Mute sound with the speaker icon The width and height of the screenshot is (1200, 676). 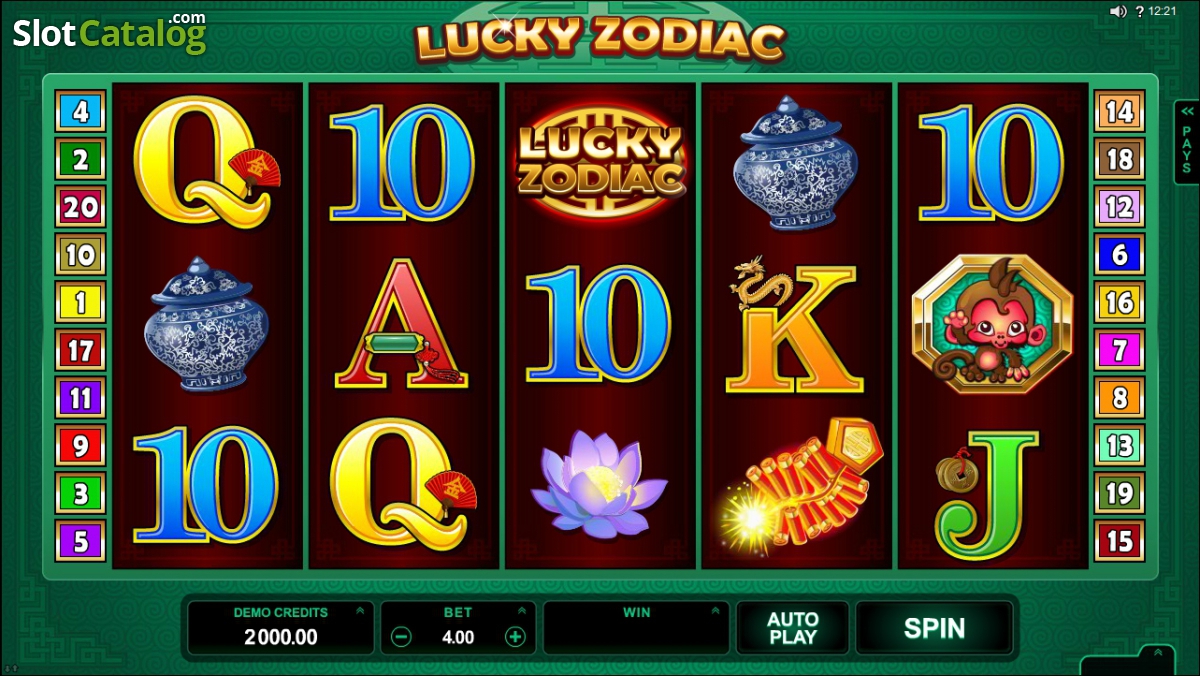pos(1118,12)
